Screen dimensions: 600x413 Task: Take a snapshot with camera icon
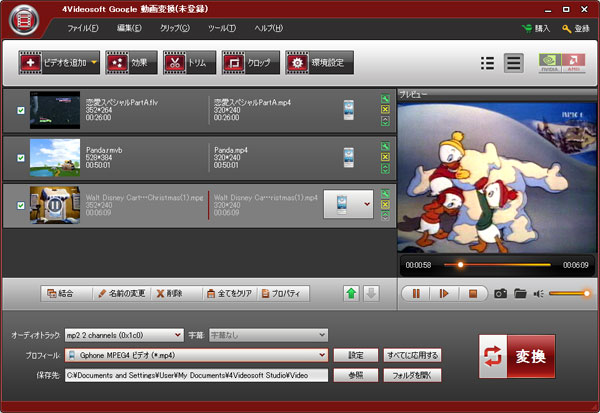tap(500, 294)
